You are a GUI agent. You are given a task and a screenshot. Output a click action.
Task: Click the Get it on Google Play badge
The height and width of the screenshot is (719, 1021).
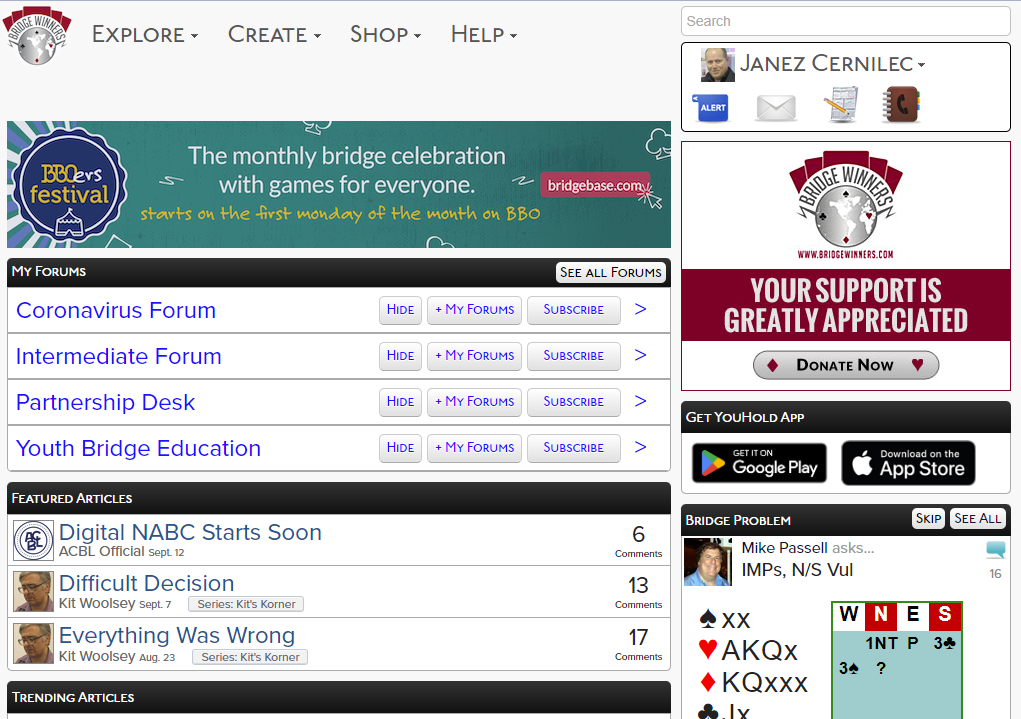pos(759,463)
